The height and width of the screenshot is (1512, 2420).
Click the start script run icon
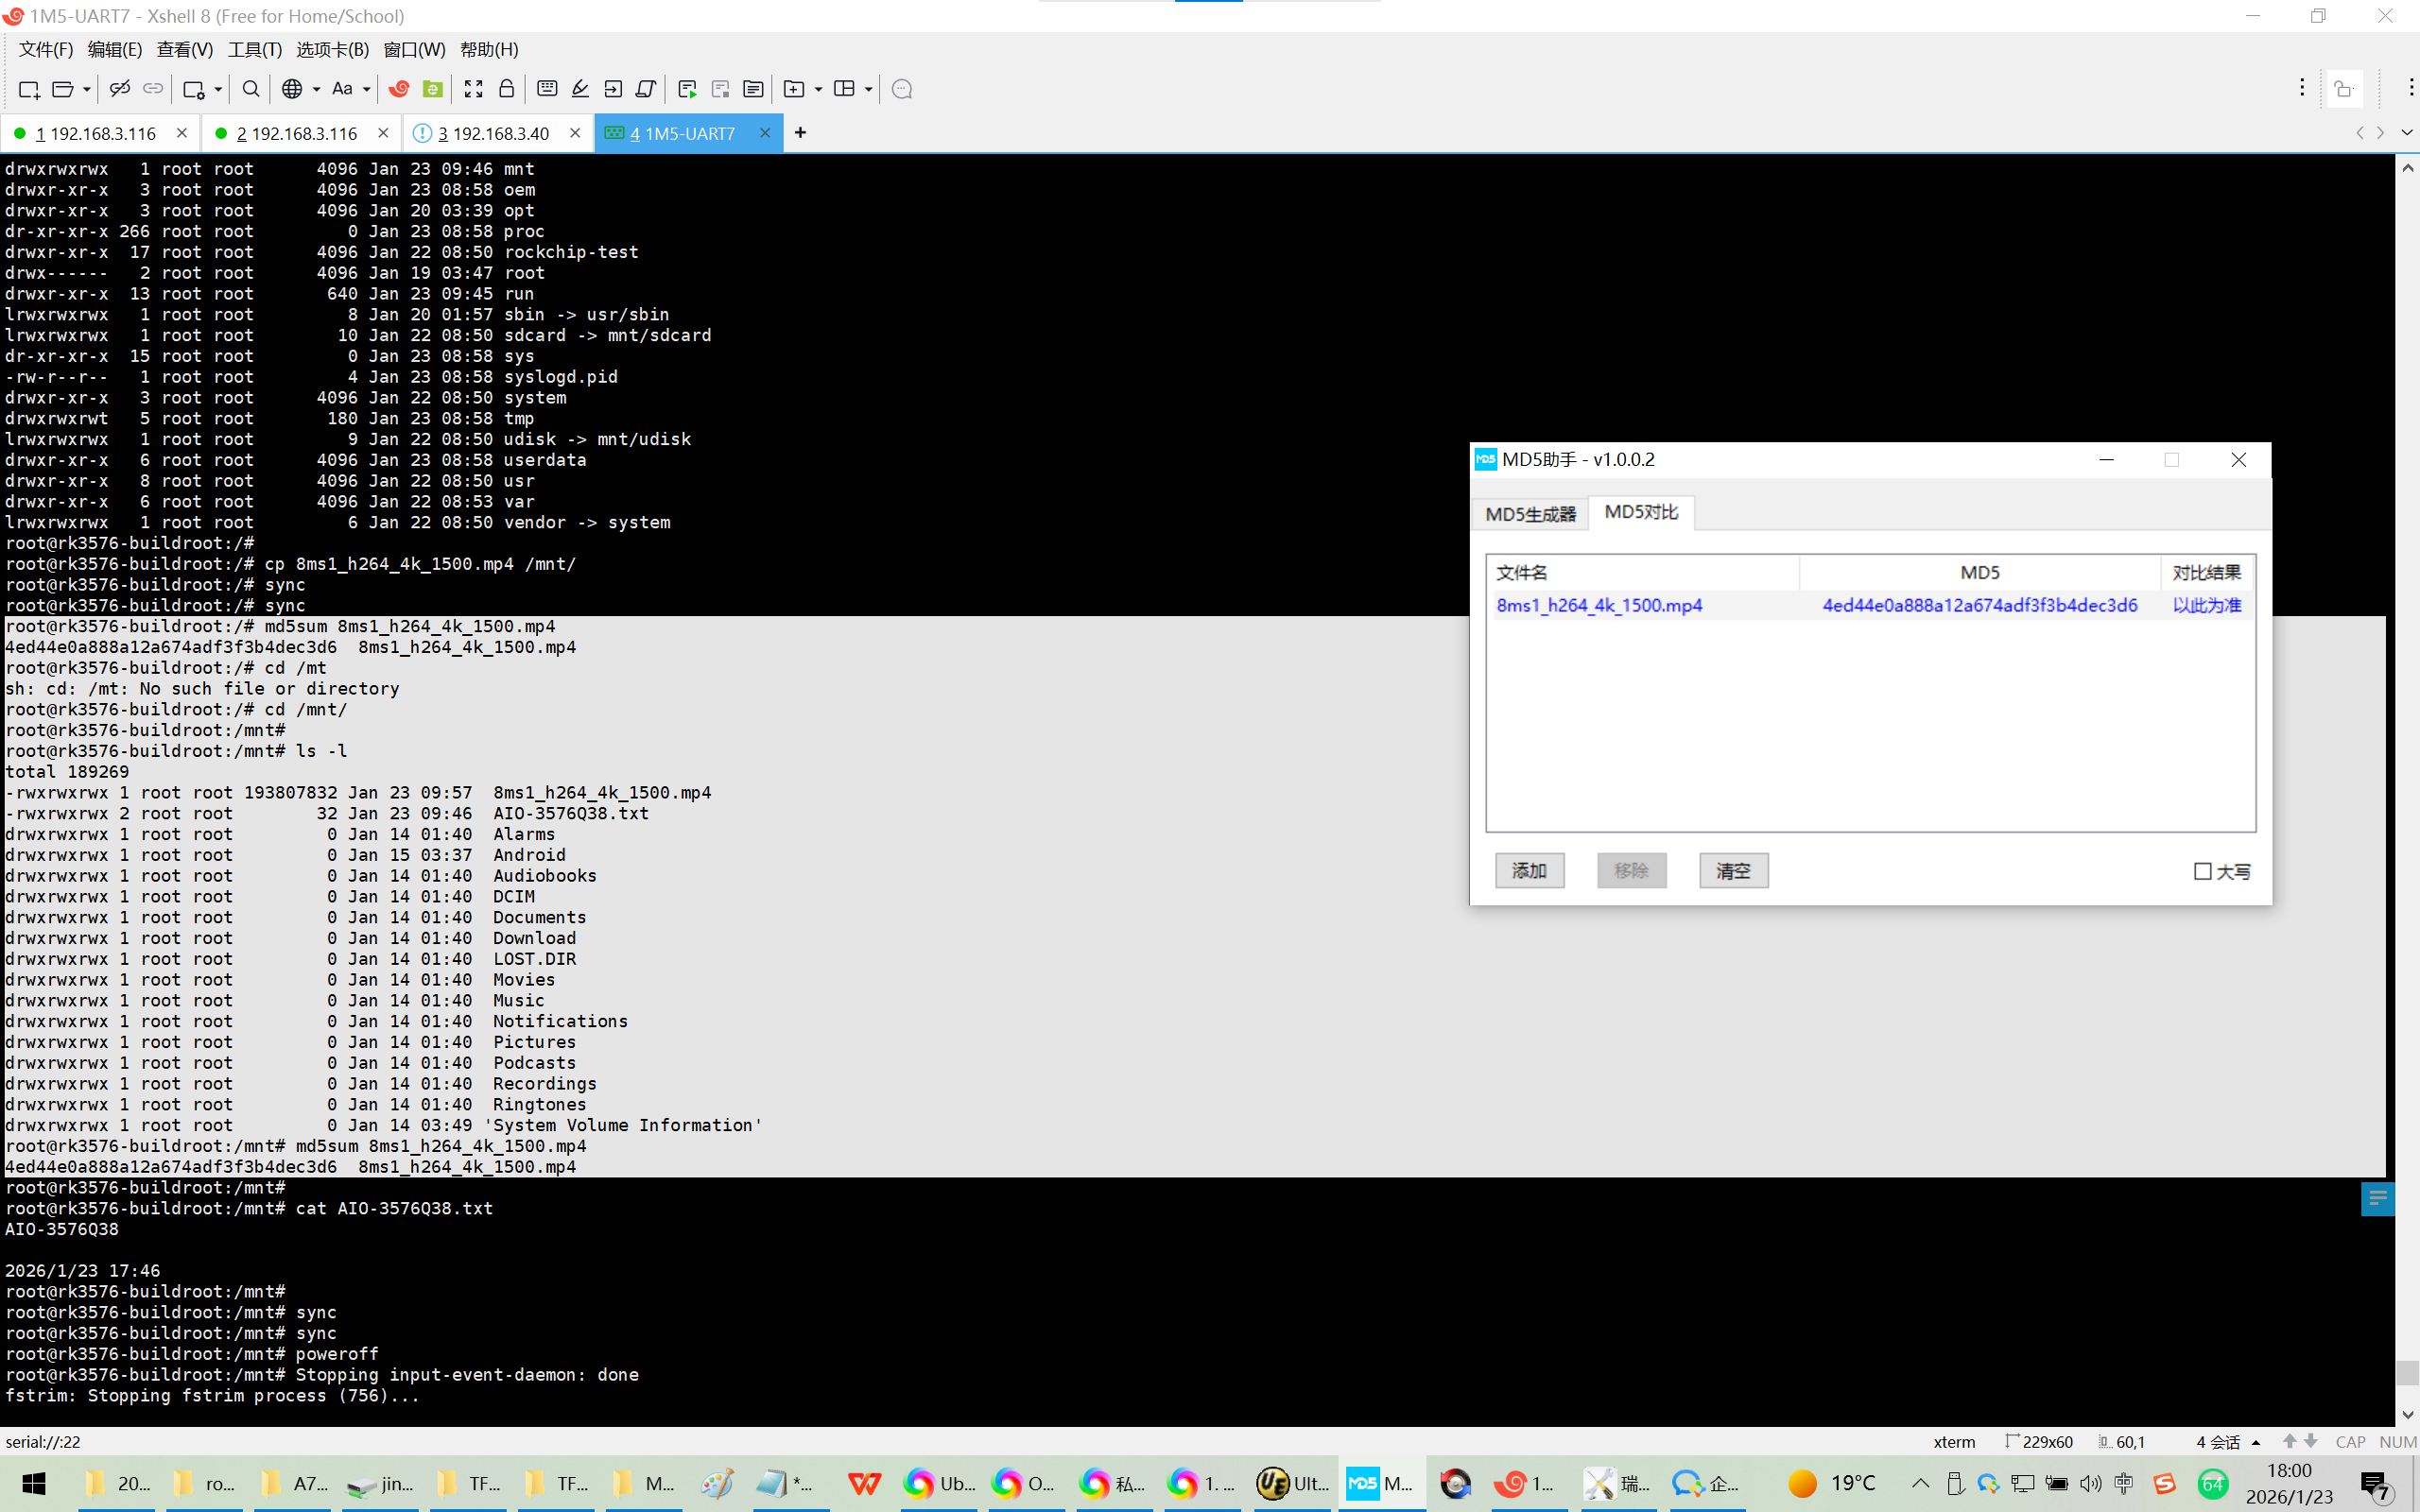click(x=687, y=89)
